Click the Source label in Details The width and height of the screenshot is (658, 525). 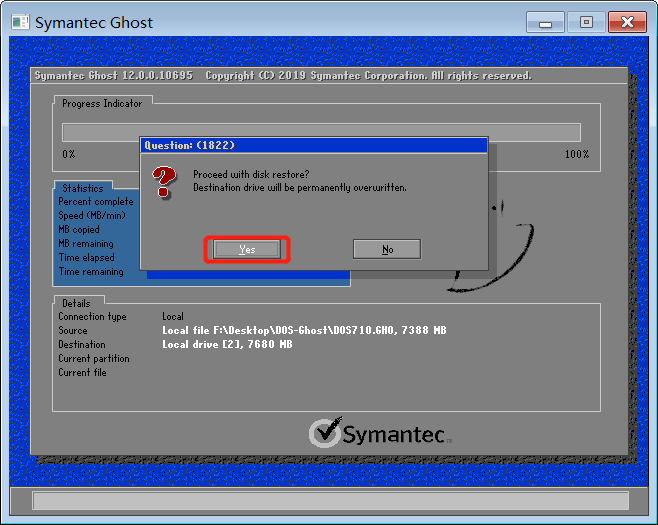[x=73, y=330]
